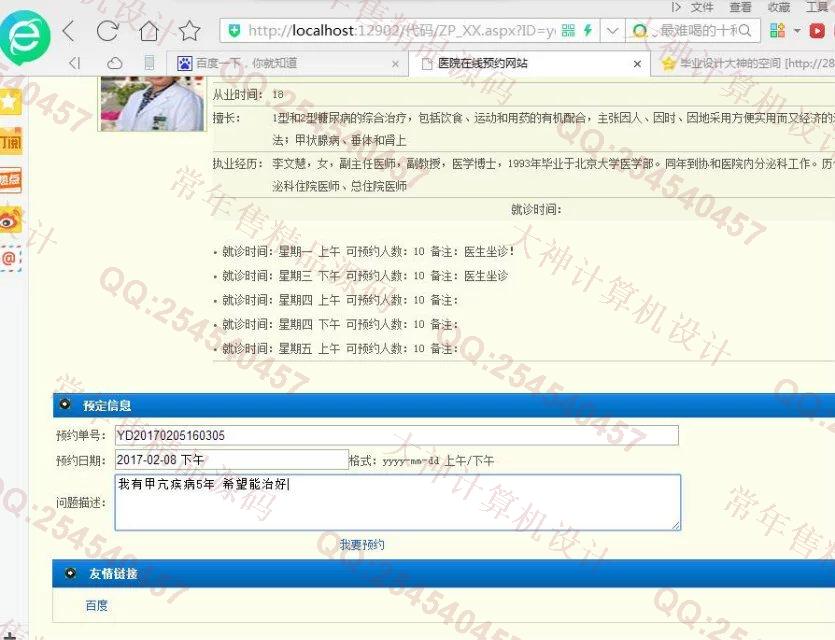The width and height of the screenshot is (835, 640).
Task: Click the doctor photo thumbnail
Action: pyautogui.click(x=152, y=103)
